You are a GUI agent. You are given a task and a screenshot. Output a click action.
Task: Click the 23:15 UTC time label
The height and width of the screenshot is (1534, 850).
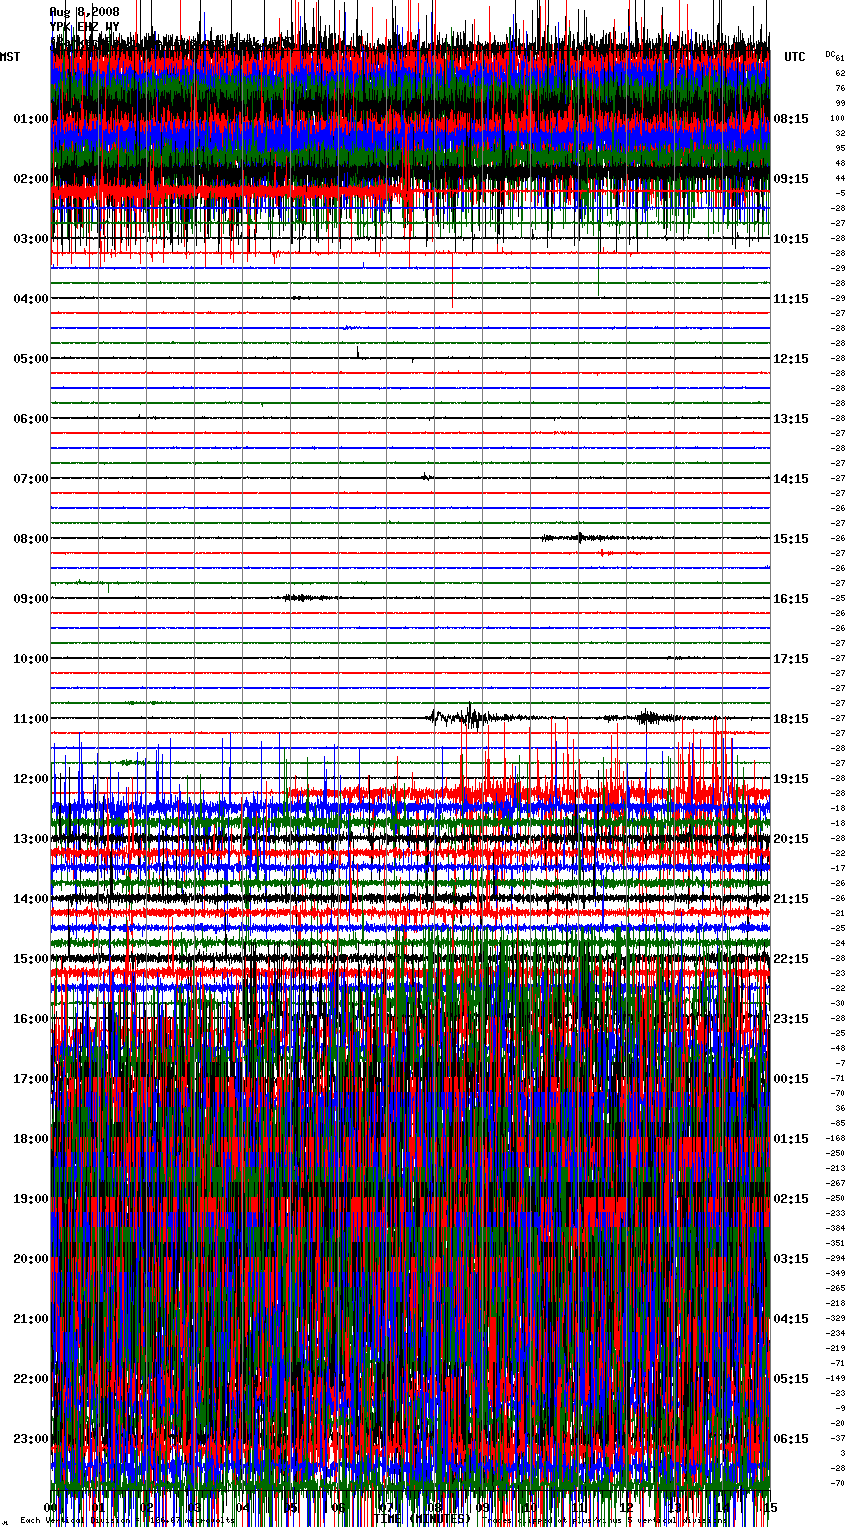pyautogui.click(x=791, y=1019)
